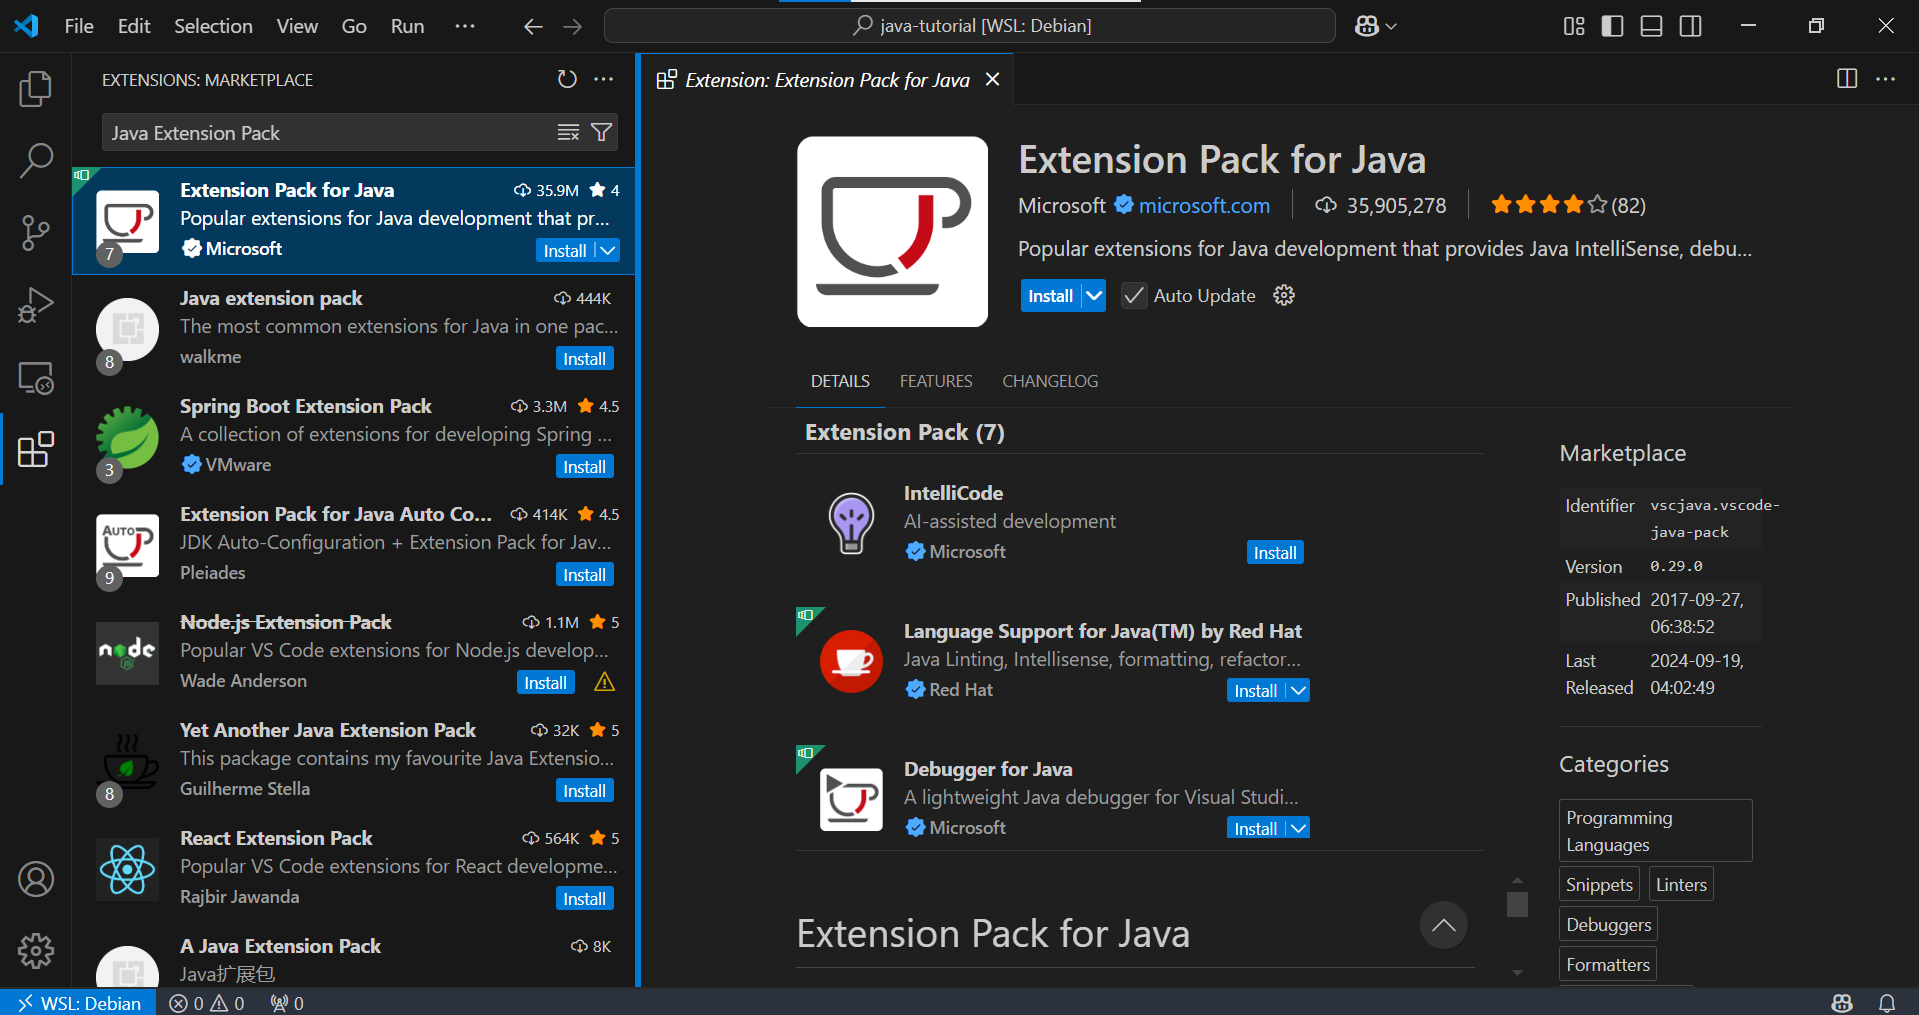Install Java extension pack by walkme

coord(584,359)
